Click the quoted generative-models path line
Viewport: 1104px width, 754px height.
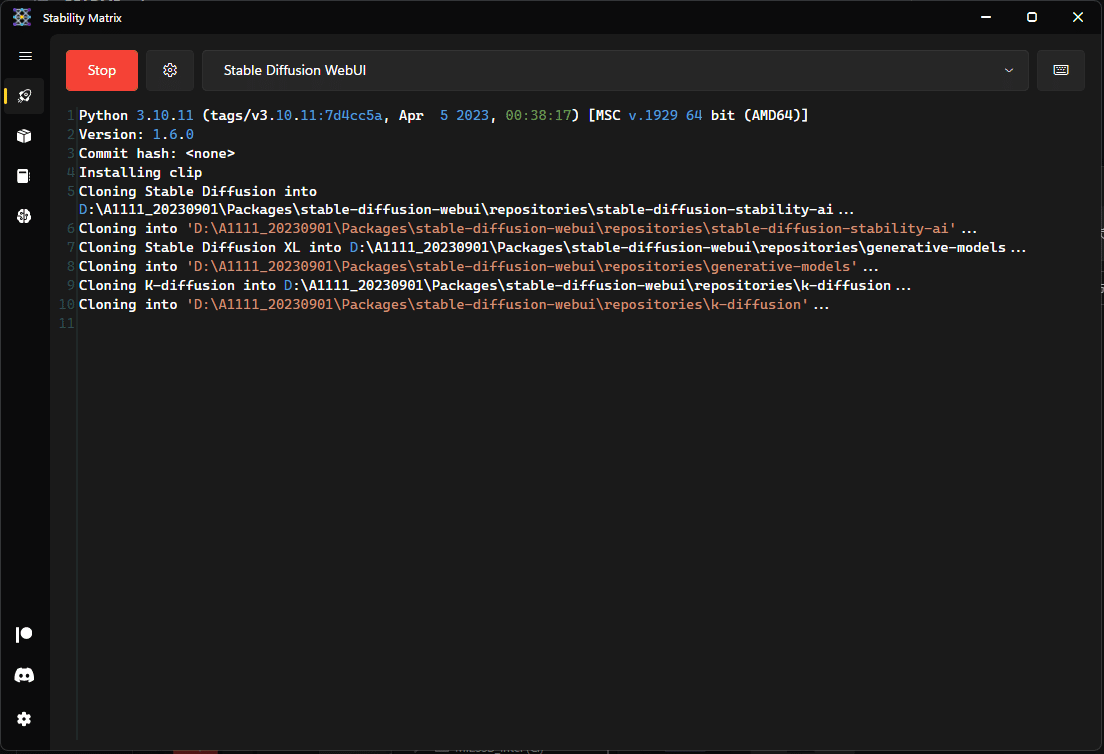[x=478, y=267]
